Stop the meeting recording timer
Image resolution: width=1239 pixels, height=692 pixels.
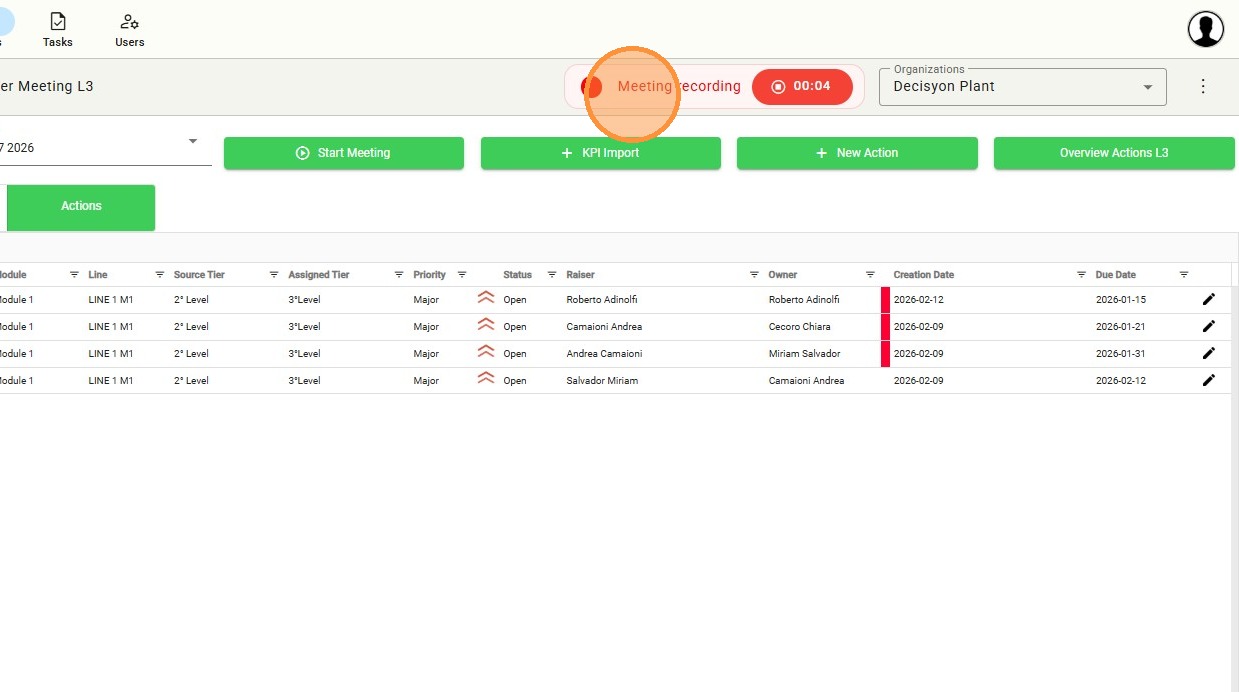point(802,87)
